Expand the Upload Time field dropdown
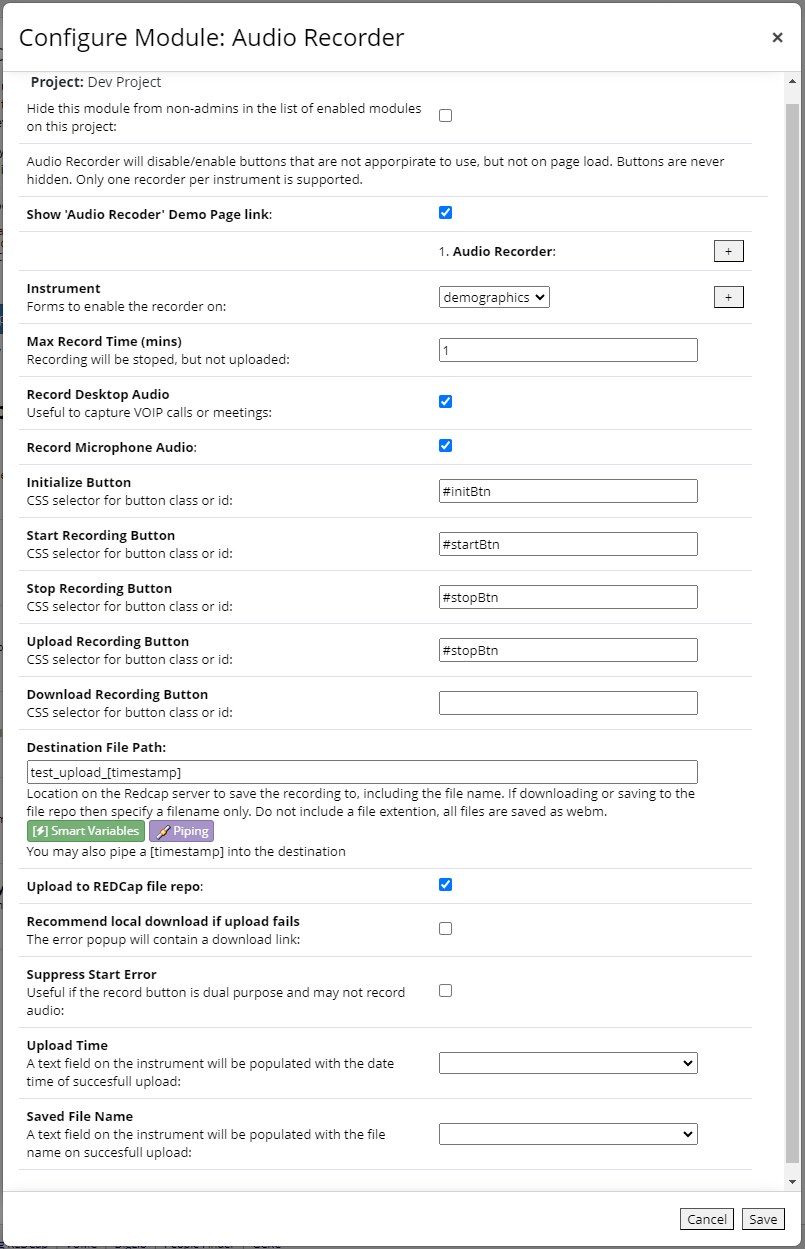This screenshot has width=805, height=1249. pyautogui.click(x=568, y=1063)
